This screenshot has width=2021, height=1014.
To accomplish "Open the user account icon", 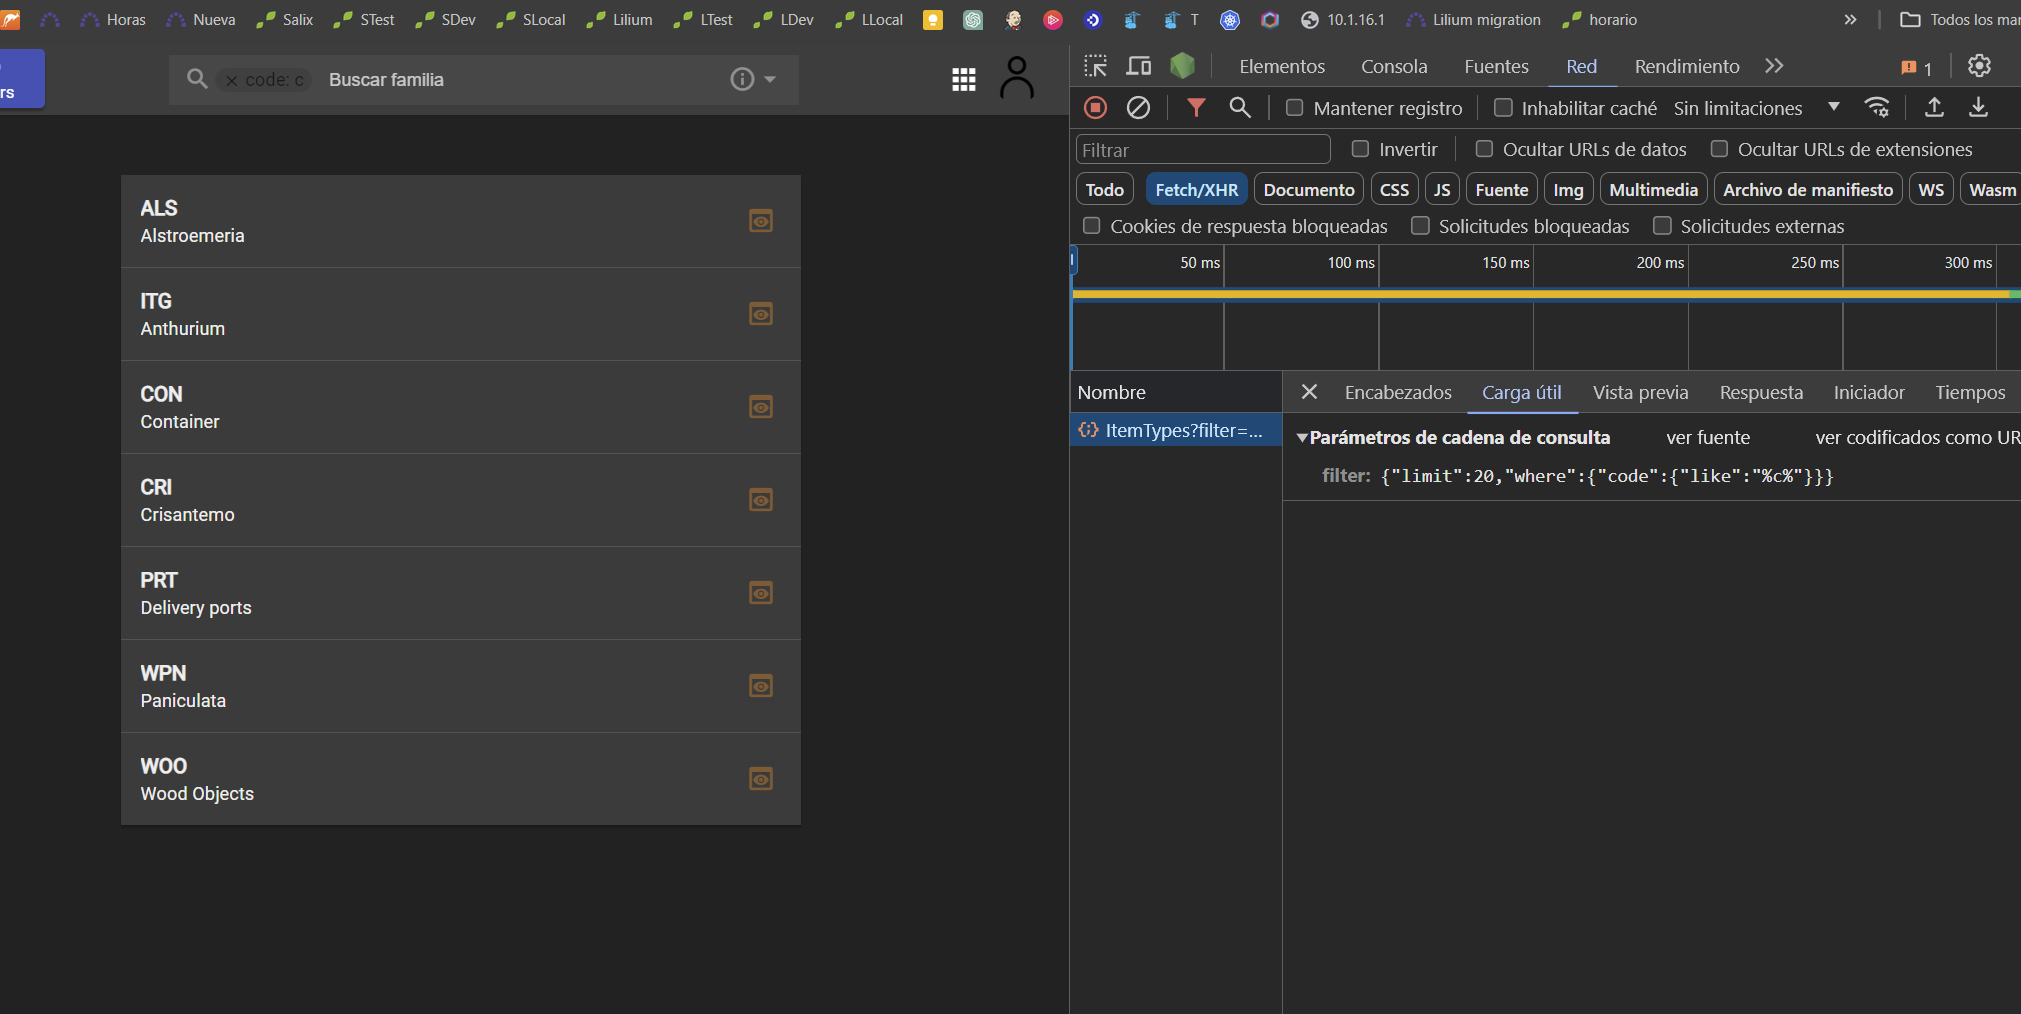I will [1017, 77].
